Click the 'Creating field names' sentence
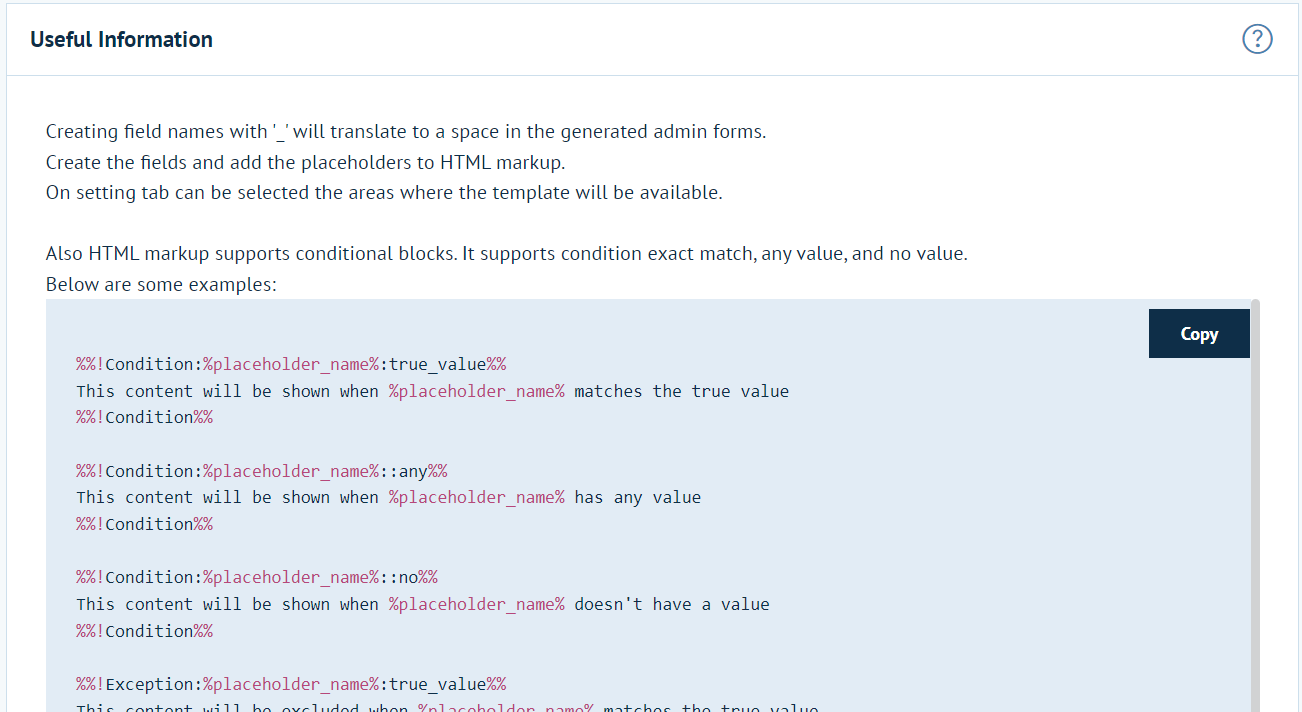 click(x=405, y=132)
